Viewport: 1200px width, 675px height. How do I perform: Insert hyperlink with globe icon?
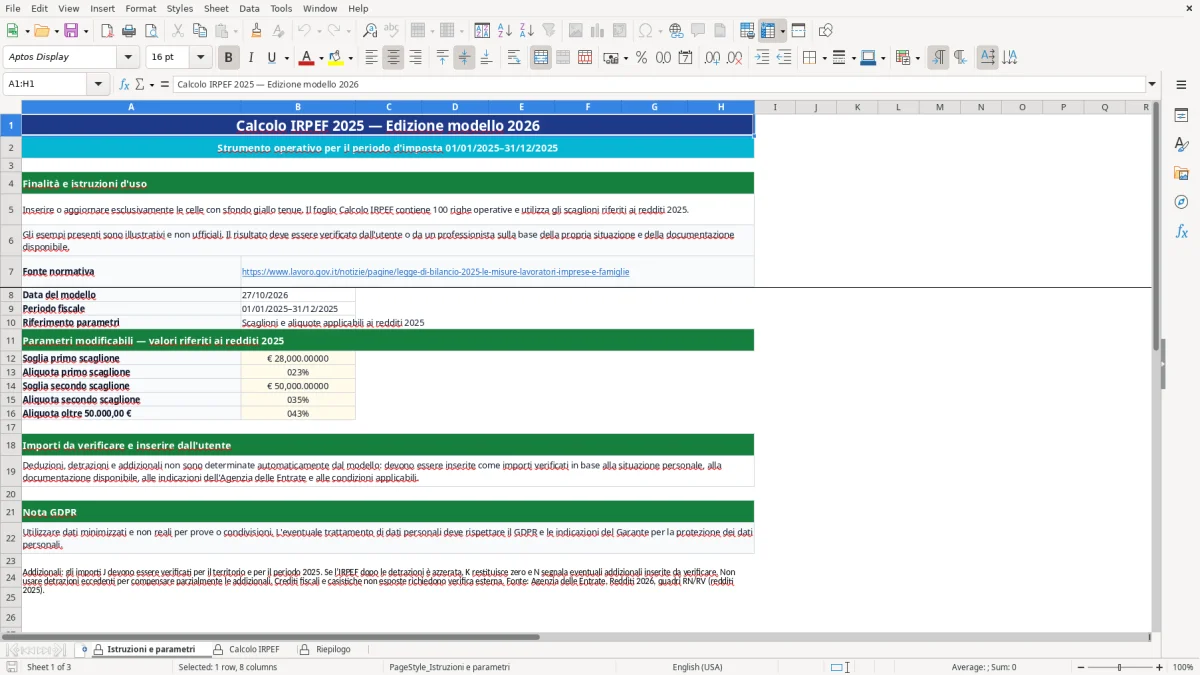click(x=676, y=31)
